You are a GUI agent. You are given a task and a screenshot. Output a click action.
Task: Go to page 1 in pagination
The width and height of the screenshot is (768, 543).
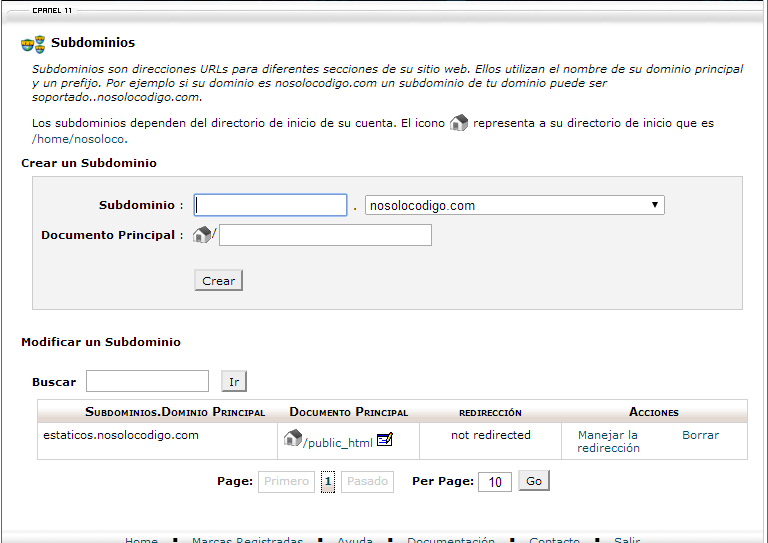(328, 481)
